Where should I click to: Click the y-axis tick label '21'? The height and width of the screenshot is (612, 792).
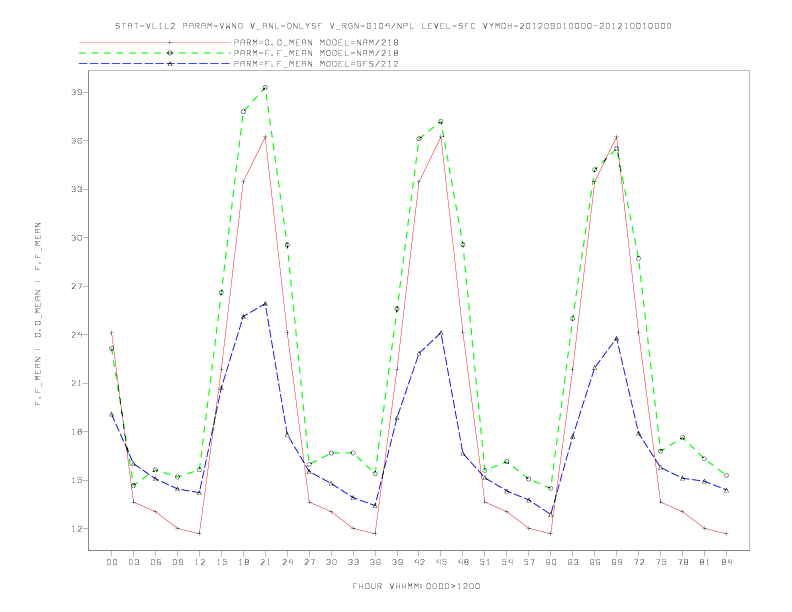pos(77,383)
